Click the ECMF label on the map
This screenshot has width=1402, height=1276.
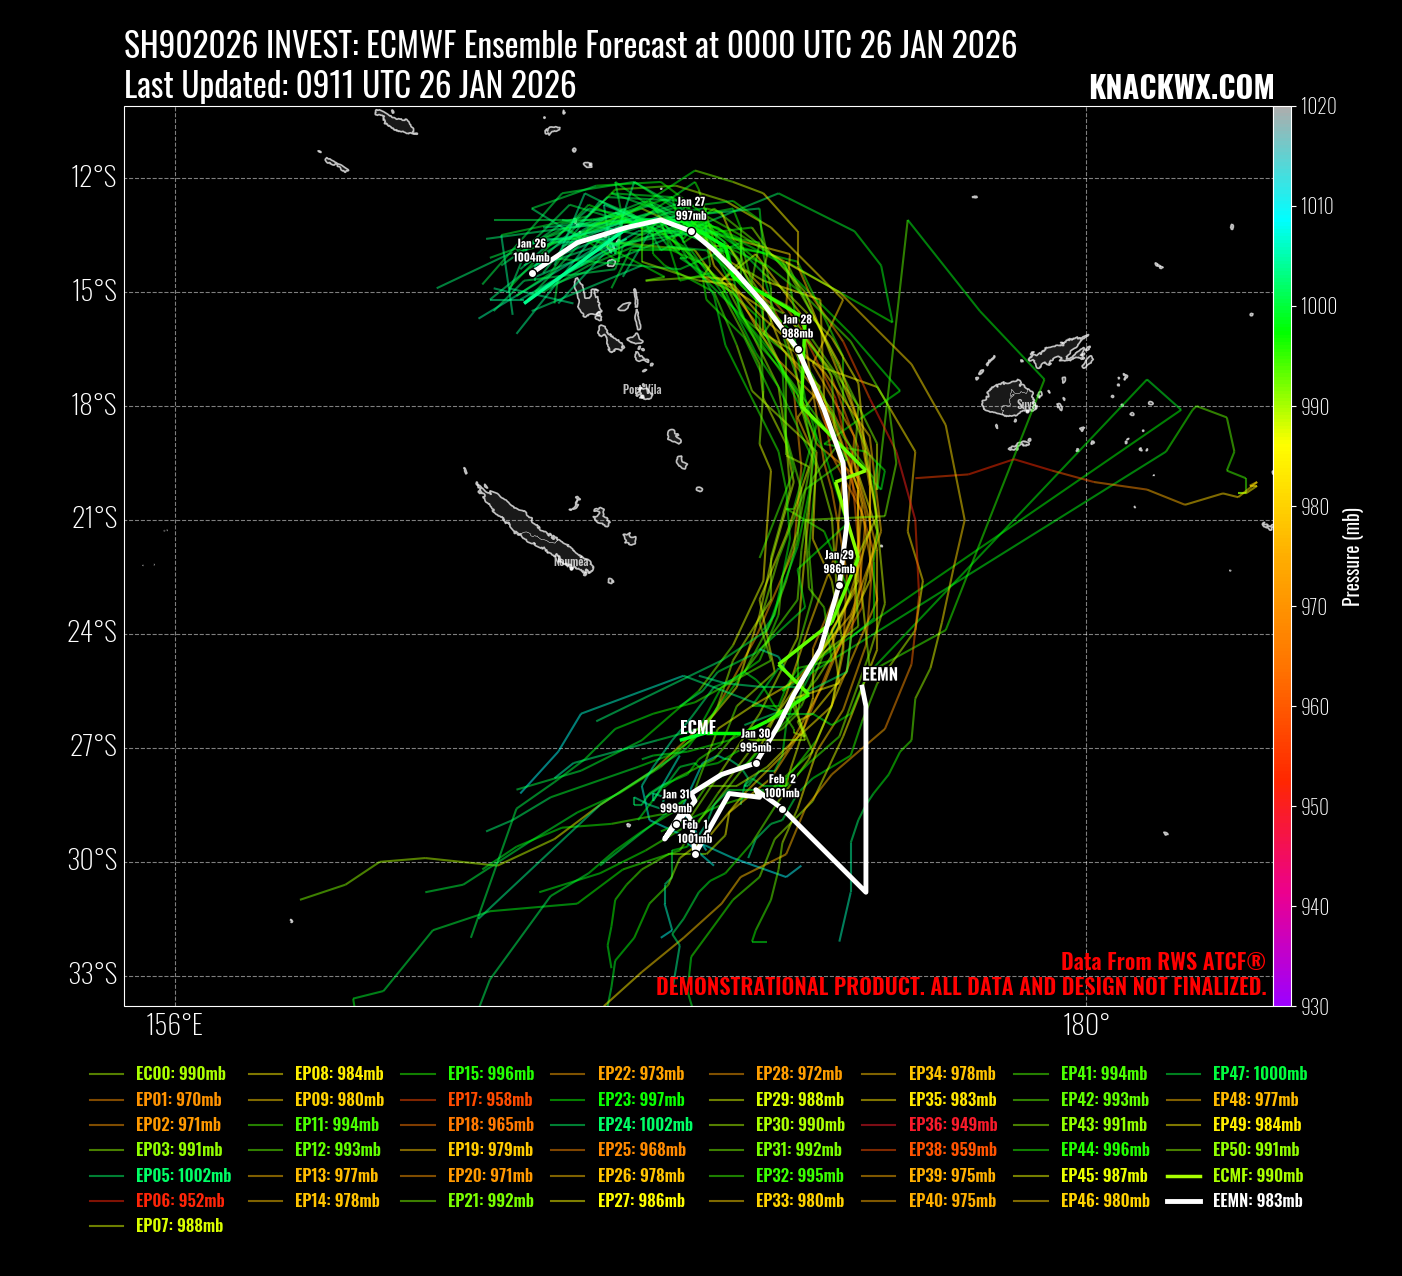[x=698, y=727]
